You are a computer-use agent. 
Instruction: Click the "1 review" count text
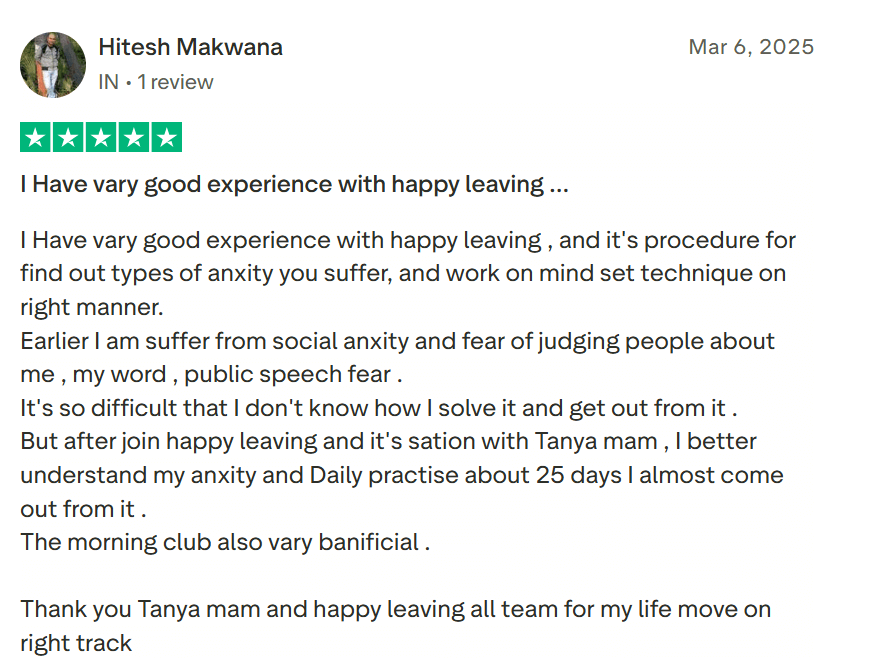175,82
